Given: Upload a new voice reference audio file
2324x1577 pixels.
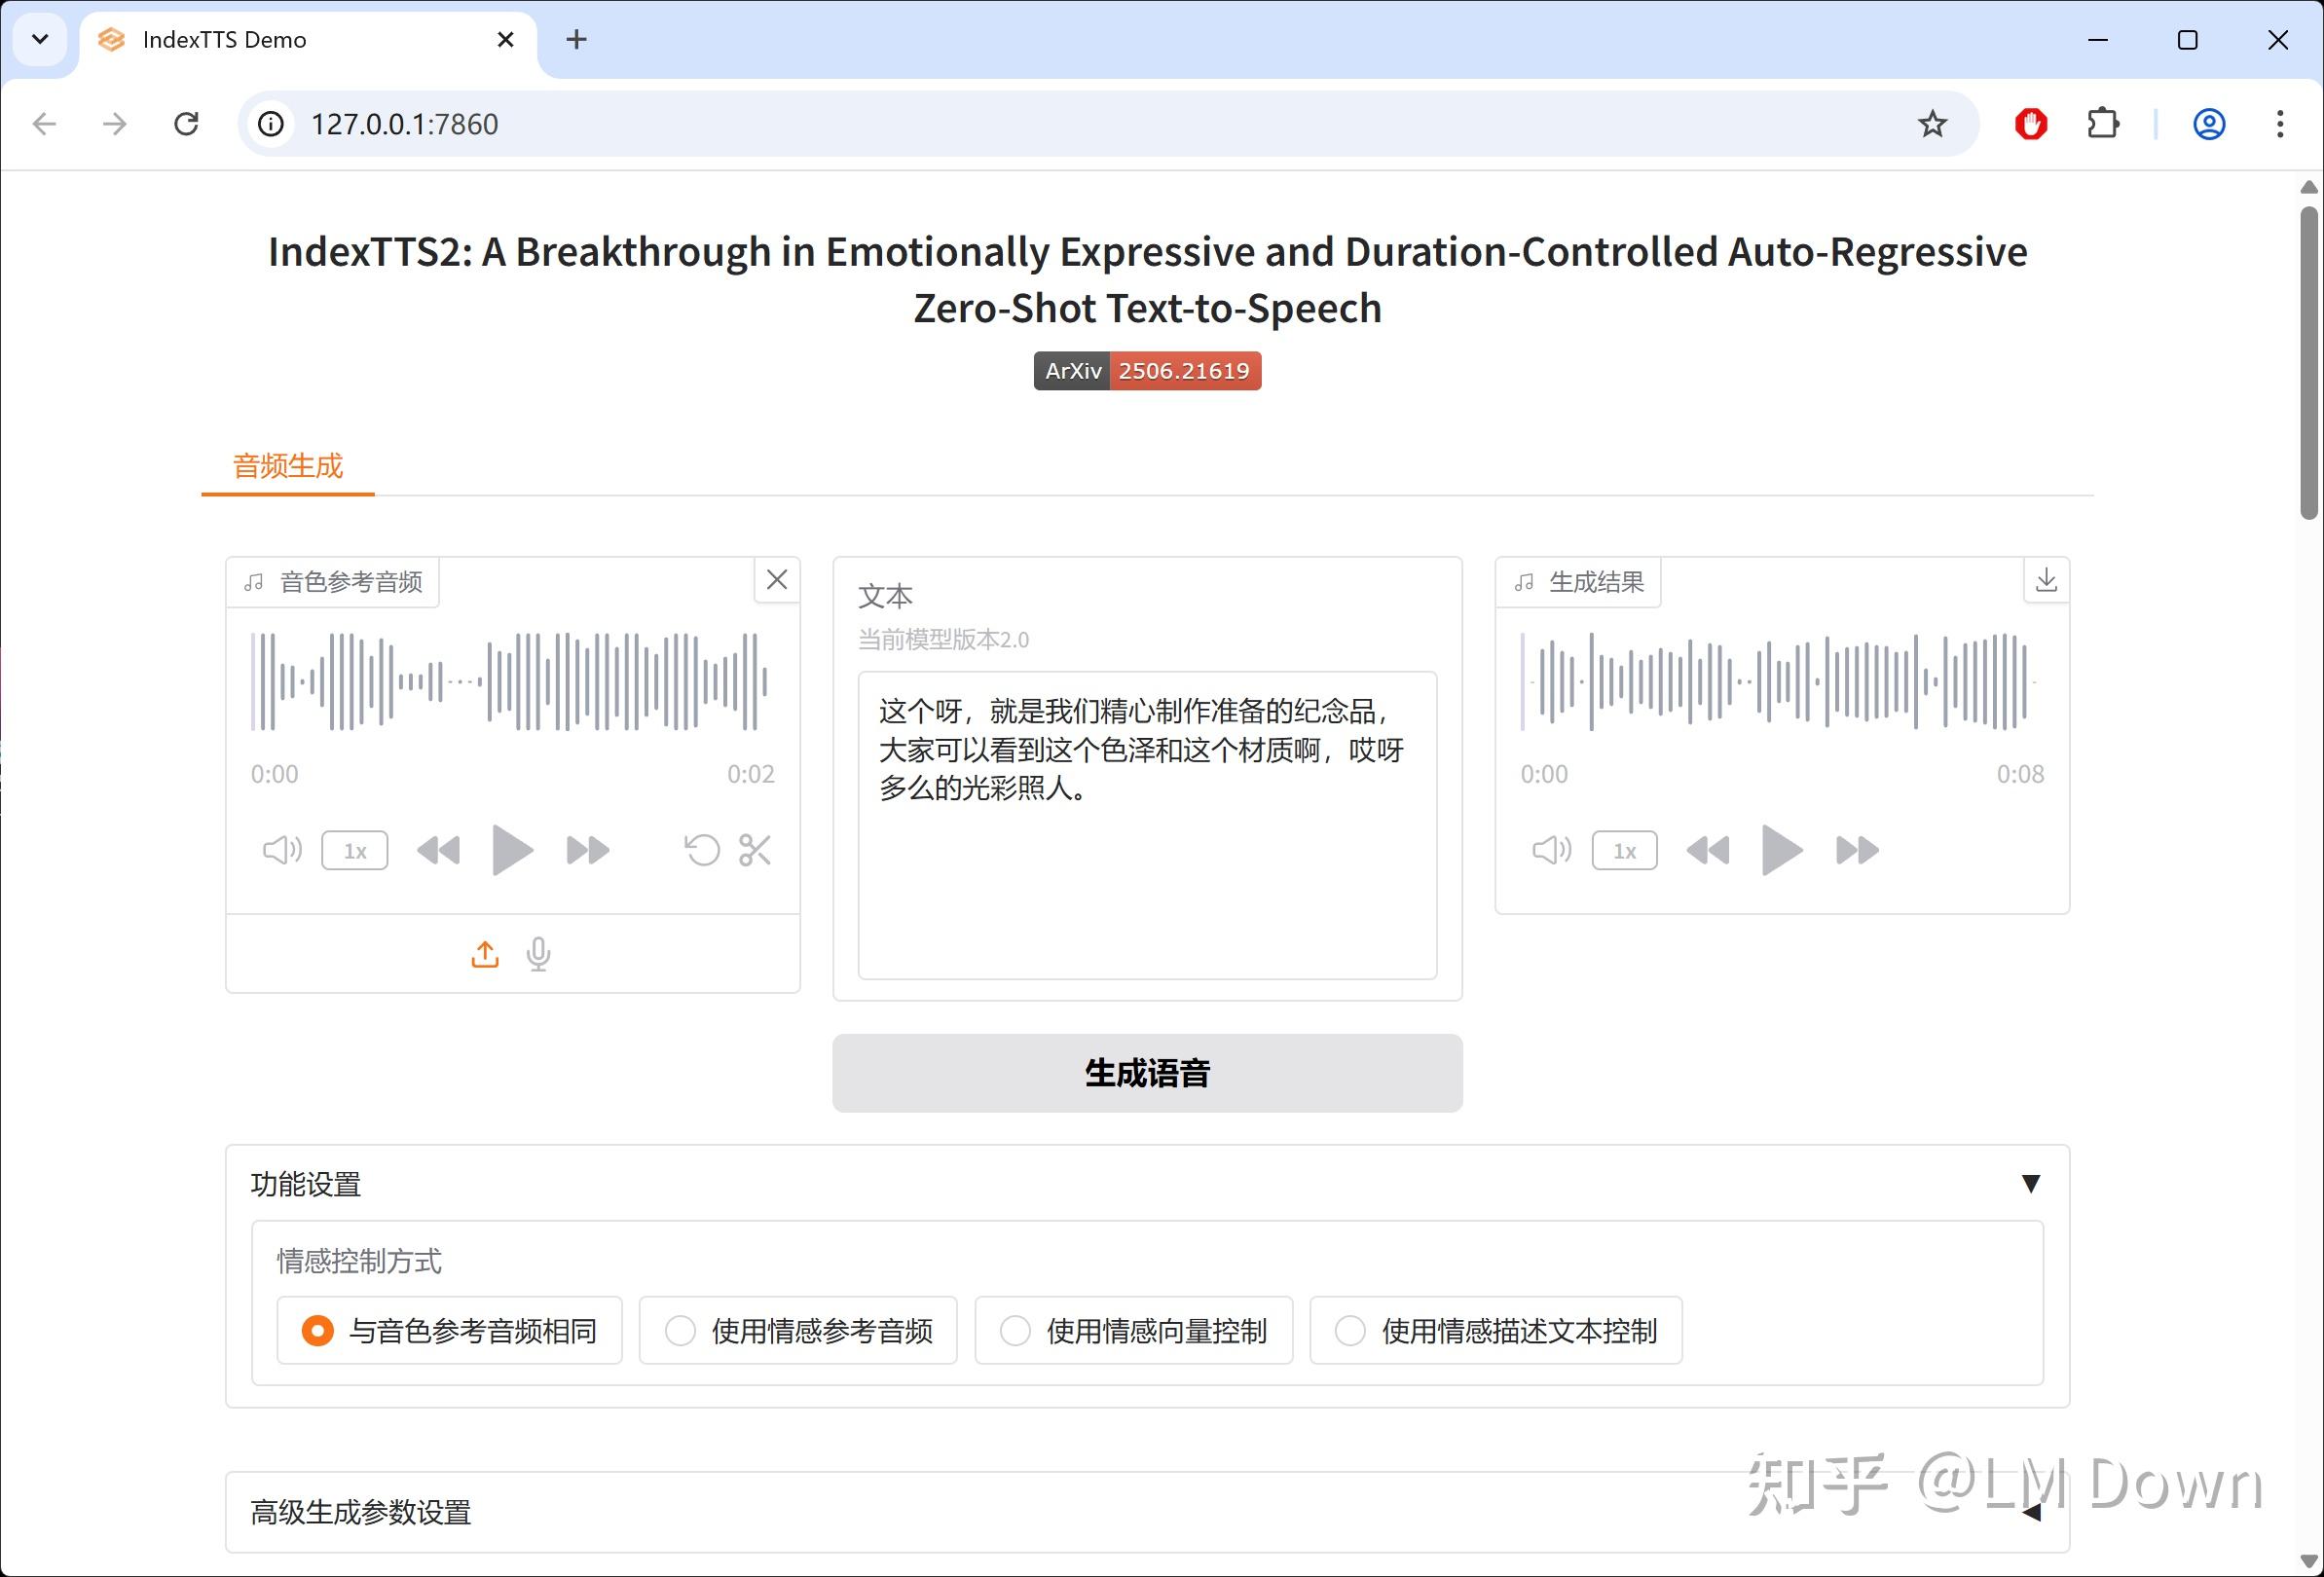Looking at the screenshot, I should (x=484, y=953).
